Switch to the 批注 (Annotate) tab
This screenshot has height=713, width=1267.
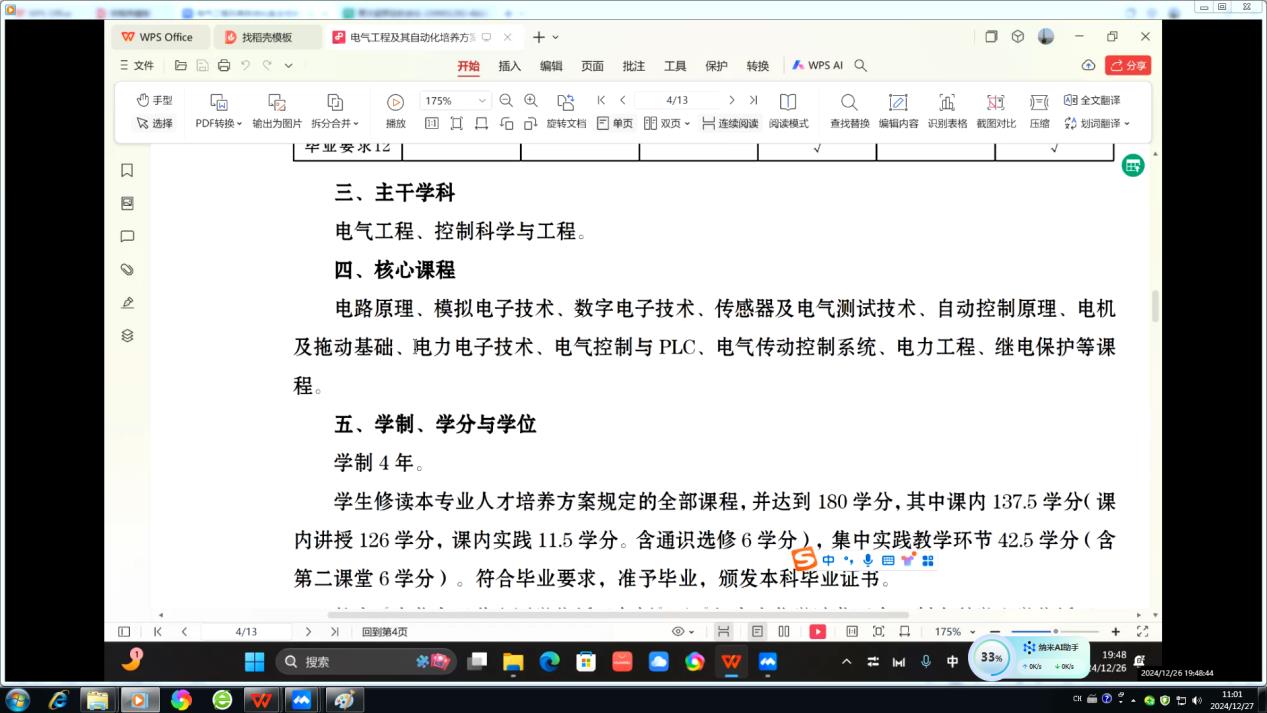[x=633, y=66]
